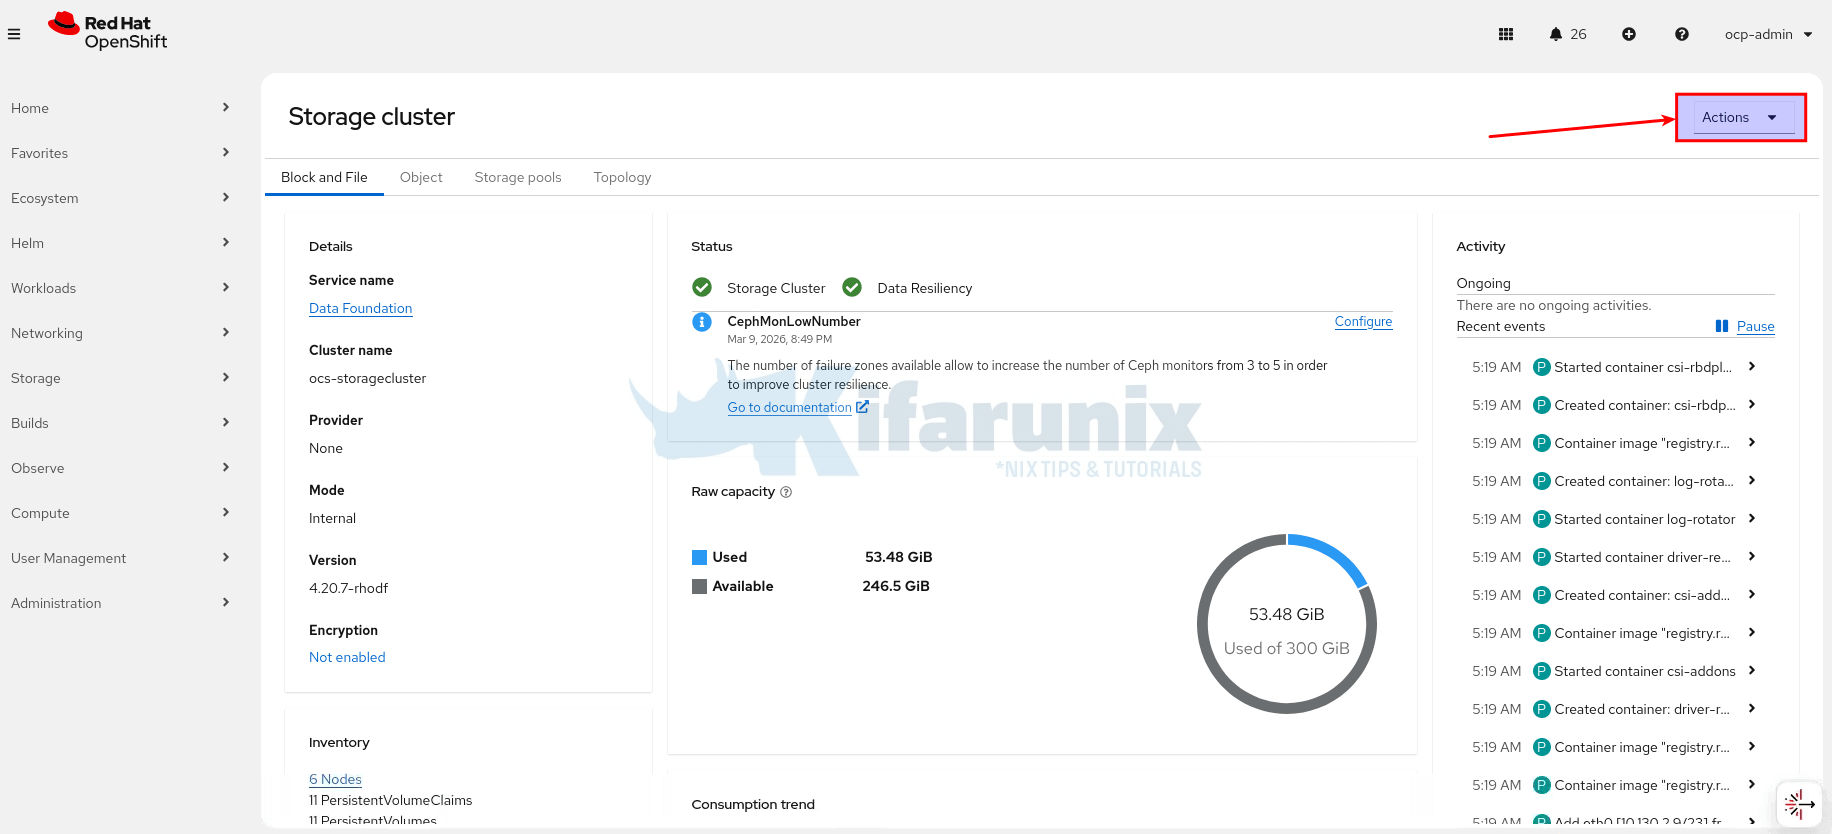Click the Storage Cluster status text

[x=776, y=288]
